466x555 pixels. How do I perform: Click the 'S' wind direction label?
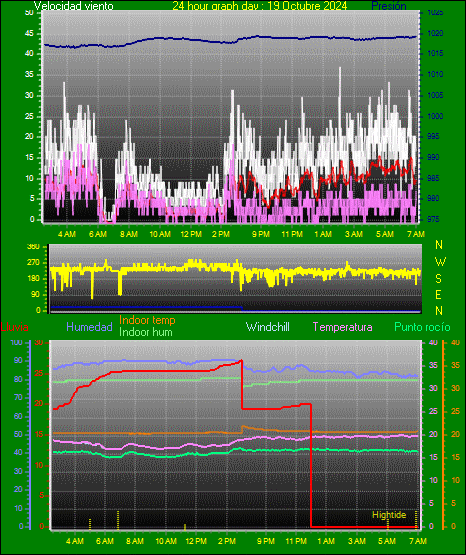point(438,279)
